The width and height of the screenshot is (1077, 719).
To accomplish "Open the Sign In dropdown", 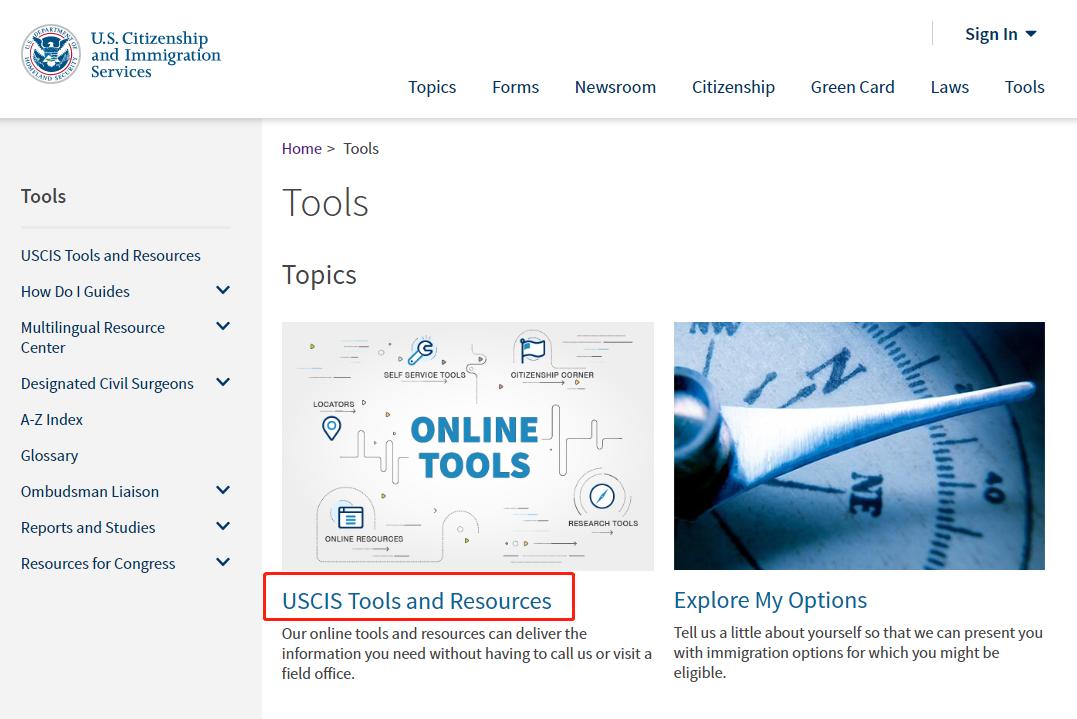I will click(x=1000, y=34).
